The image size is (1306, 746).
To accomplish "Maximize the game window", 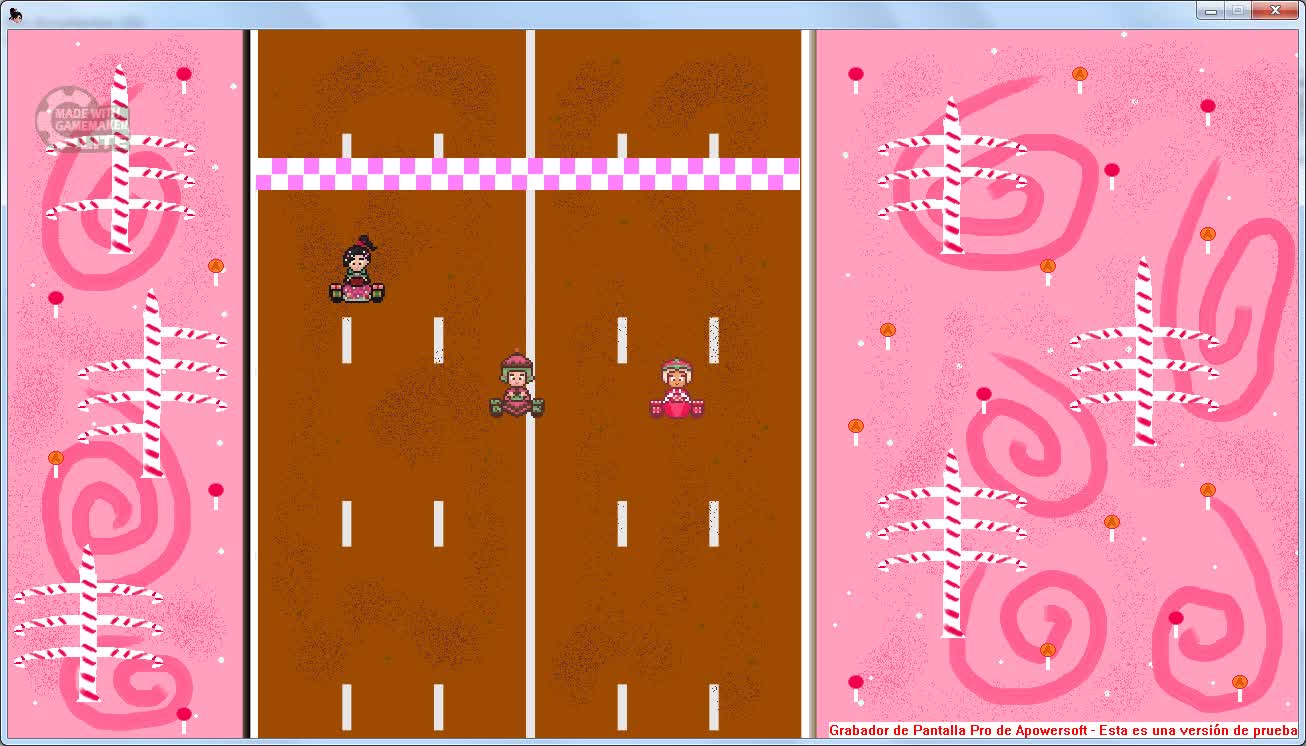I will 1238,10.
